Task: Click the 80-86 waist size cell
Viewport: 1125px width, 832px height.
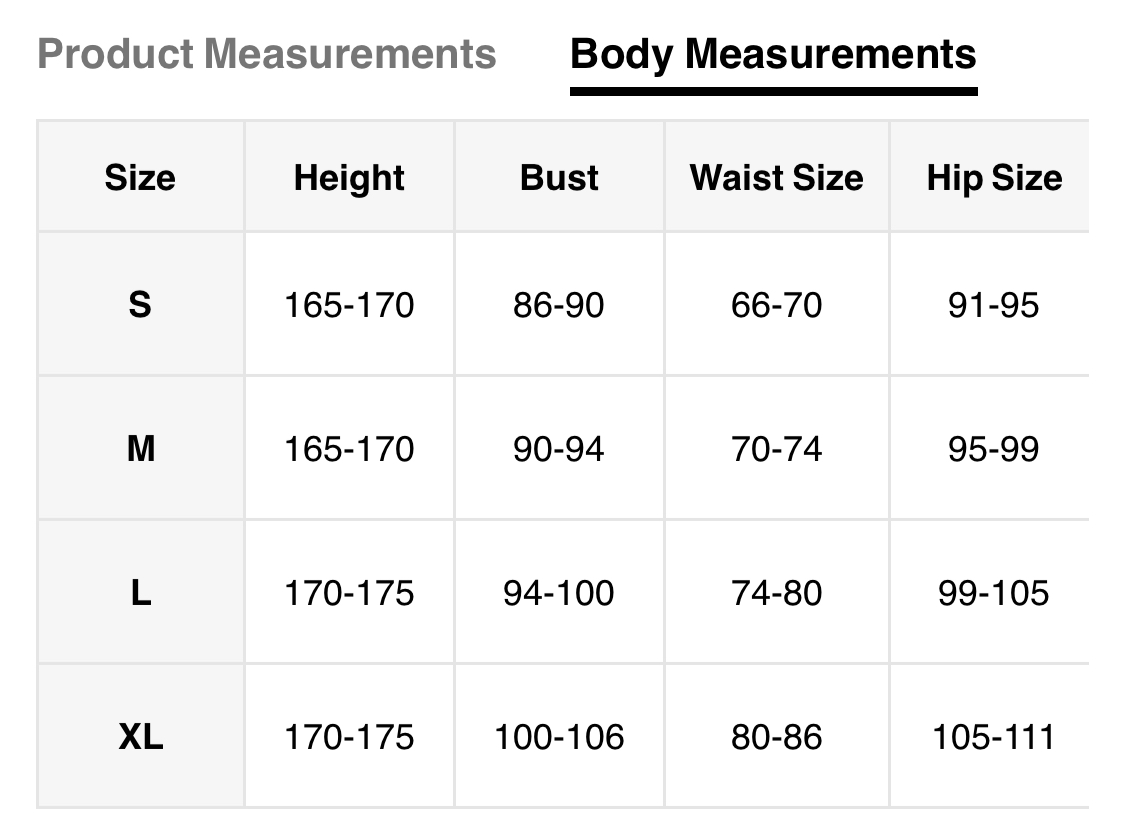Action: click(776, 738)
